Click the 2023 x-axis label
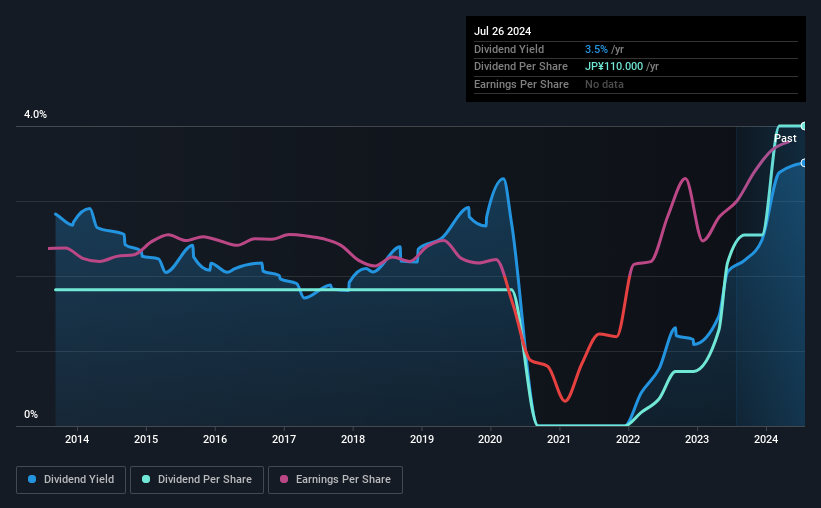 697,439
